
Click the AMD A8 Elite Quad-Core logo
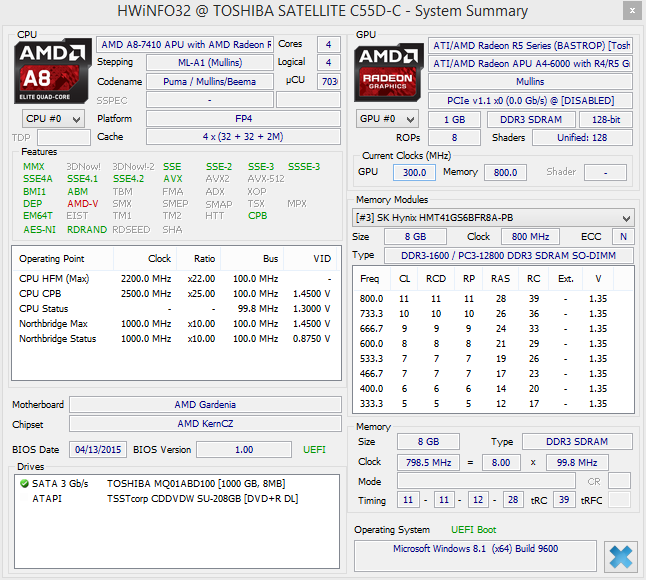(52, 71)
